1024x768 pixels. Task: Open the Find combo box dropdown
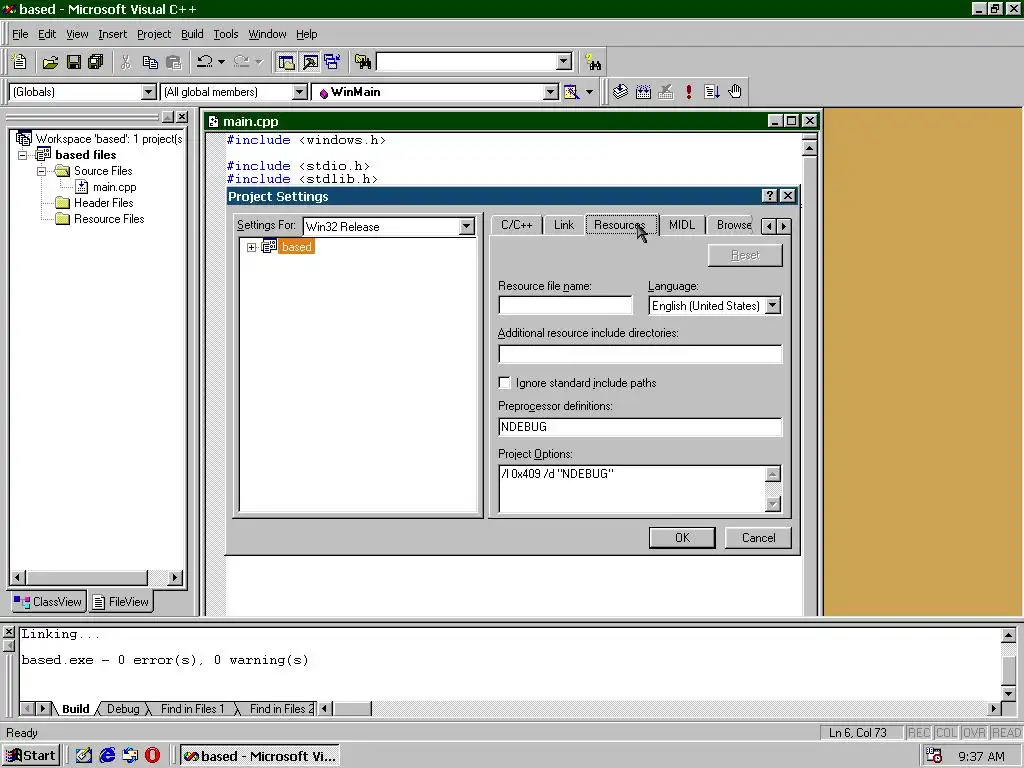[564, 62]
